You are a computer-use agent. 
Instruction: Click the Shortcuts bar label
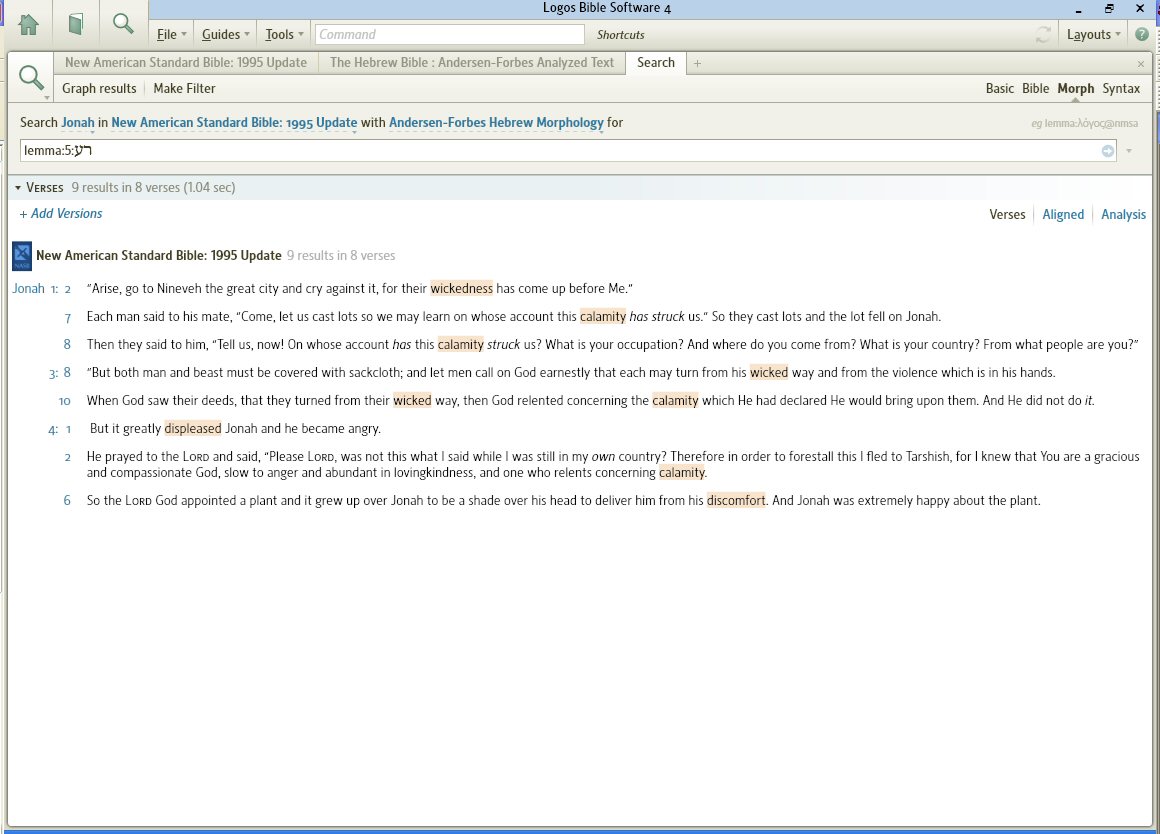[x=620, y=35]
